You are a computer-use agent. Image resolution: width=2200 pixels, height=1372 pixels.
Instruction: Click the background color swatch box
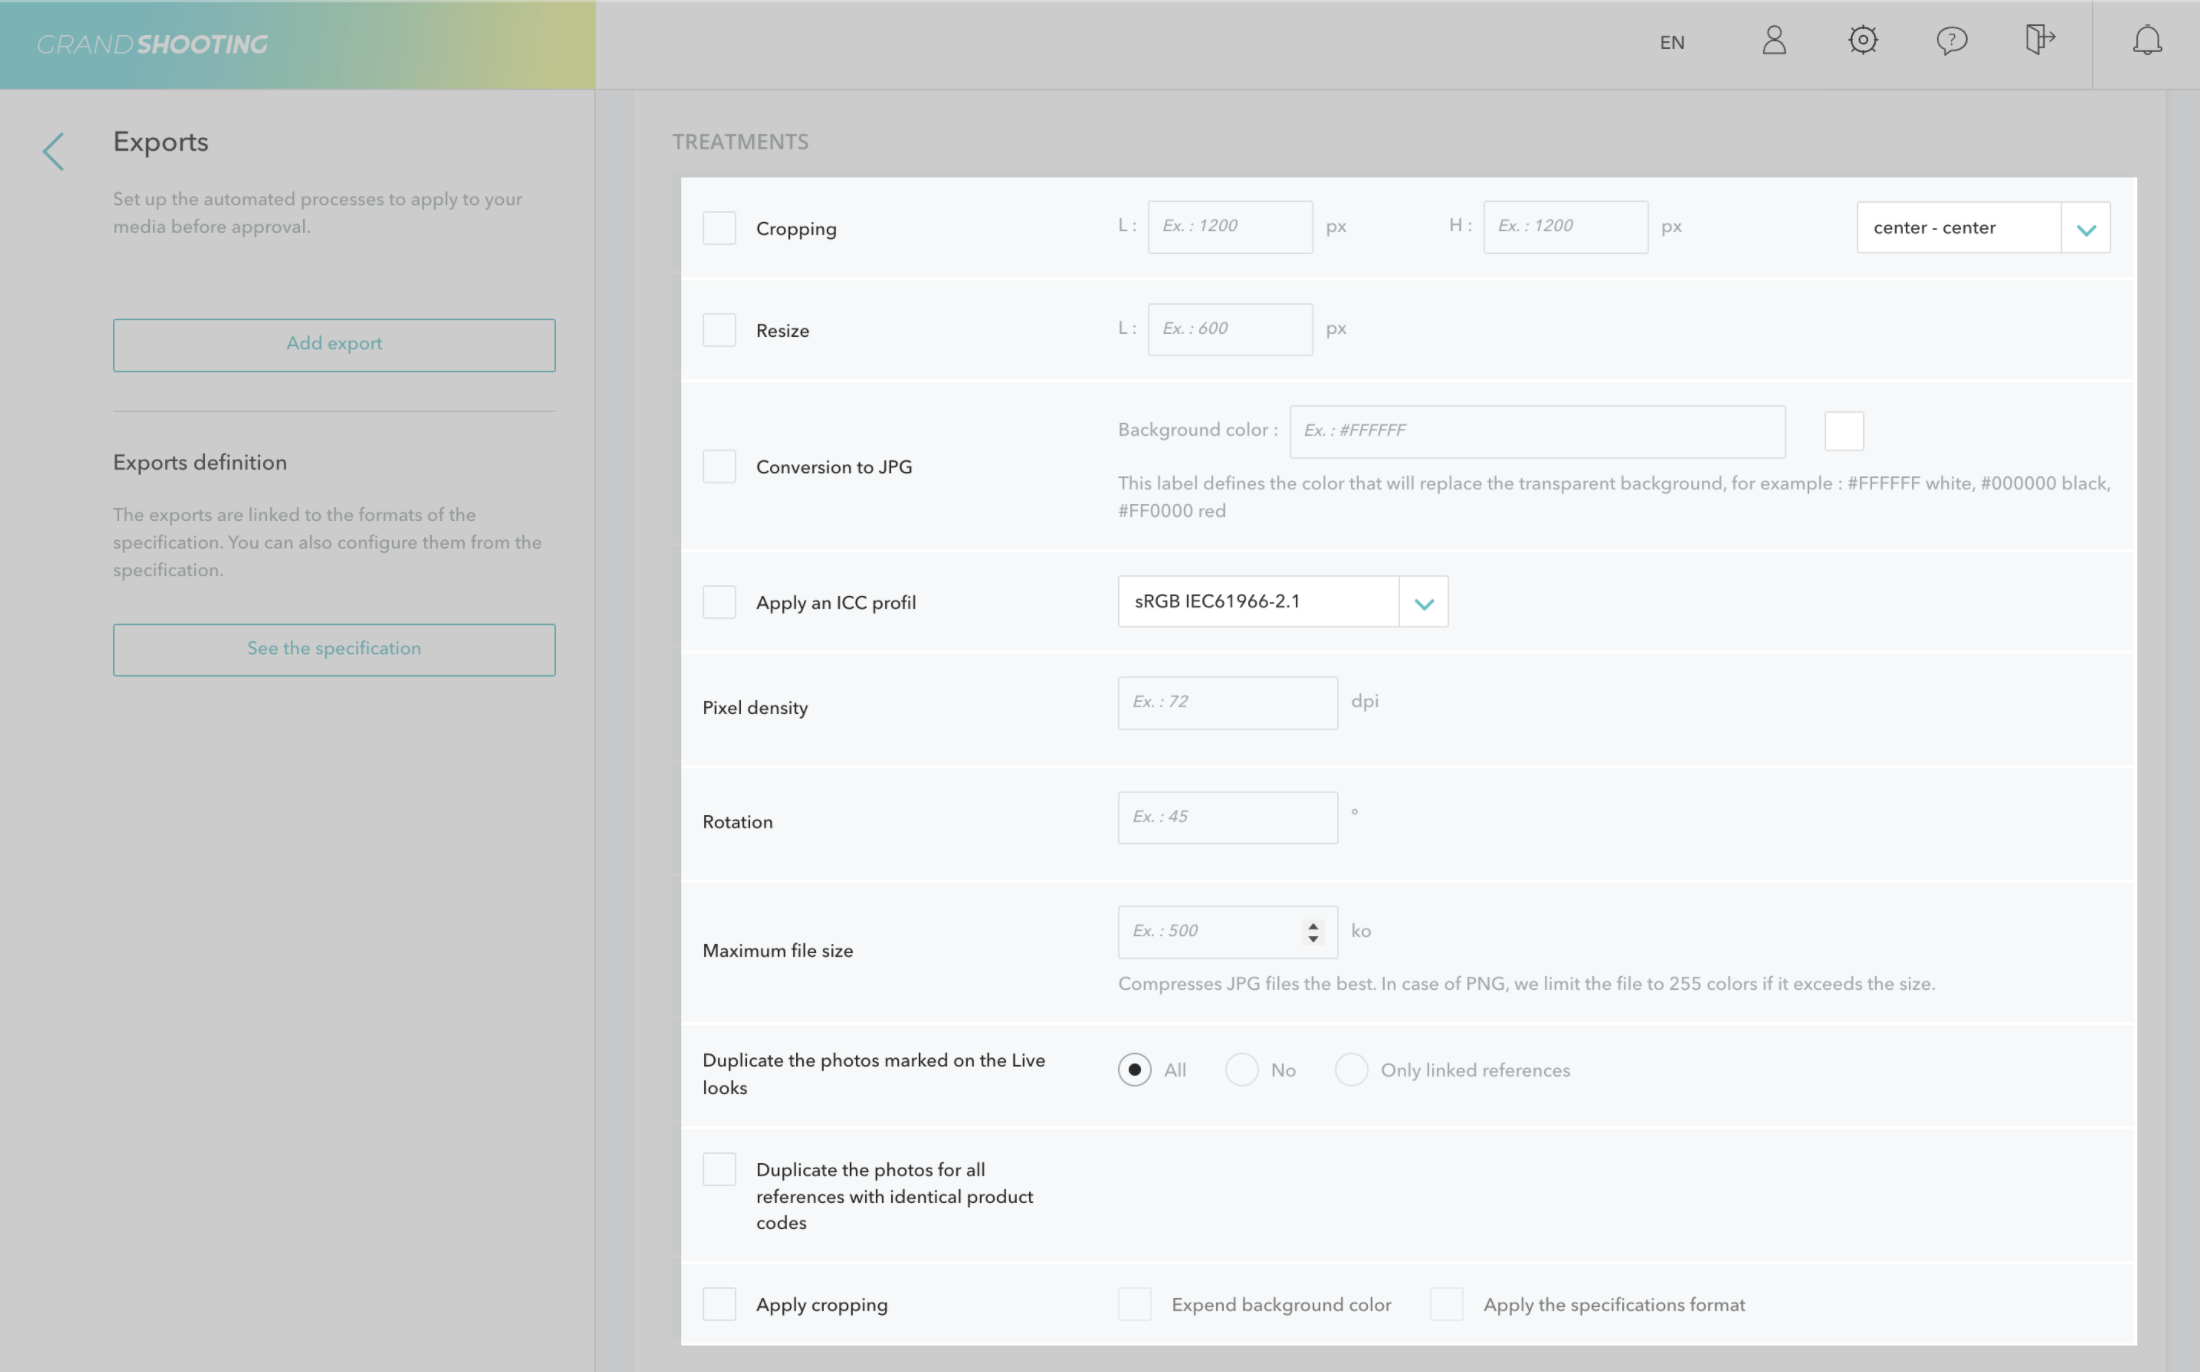(x=1843, y=431)
